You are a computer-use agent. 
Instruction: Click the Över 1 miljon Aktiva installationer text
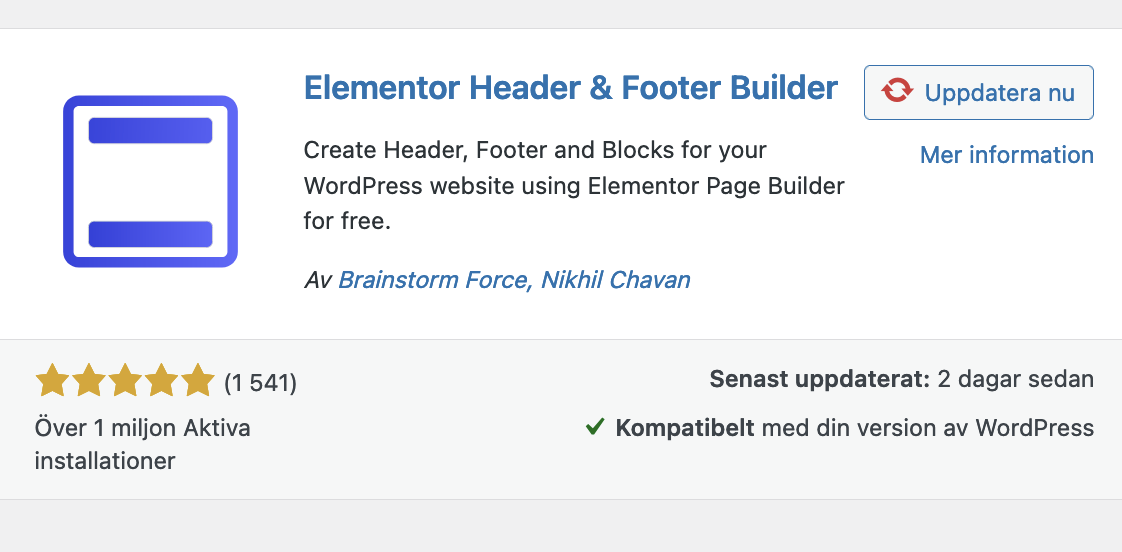coord(142,444)
